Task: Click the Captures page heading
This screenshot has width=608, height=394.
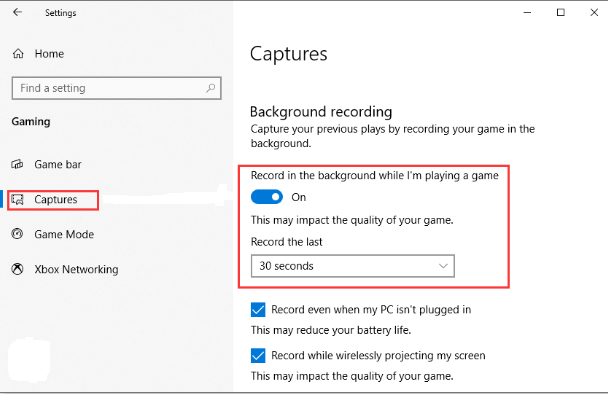Action: tap(288, 54)
